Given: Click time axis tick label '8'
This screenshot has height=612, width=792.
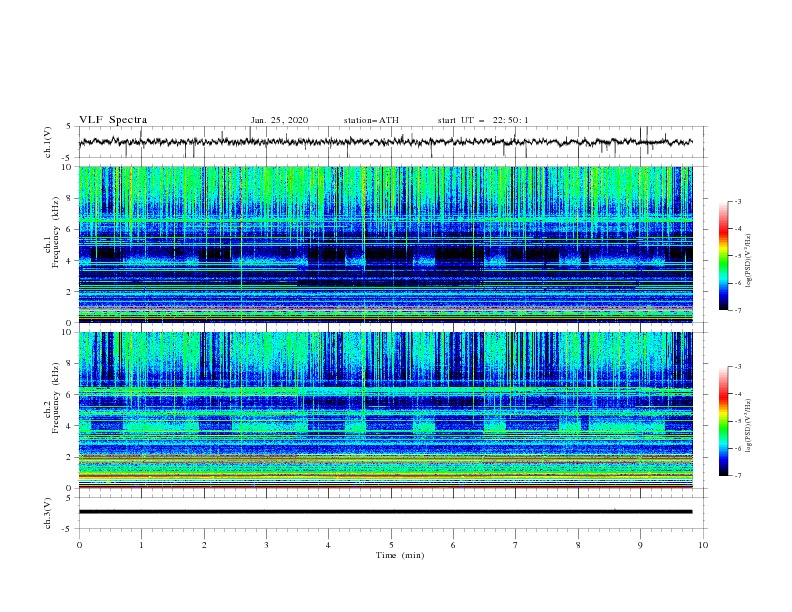Looking at the screenshot, I should click(578, 545).
